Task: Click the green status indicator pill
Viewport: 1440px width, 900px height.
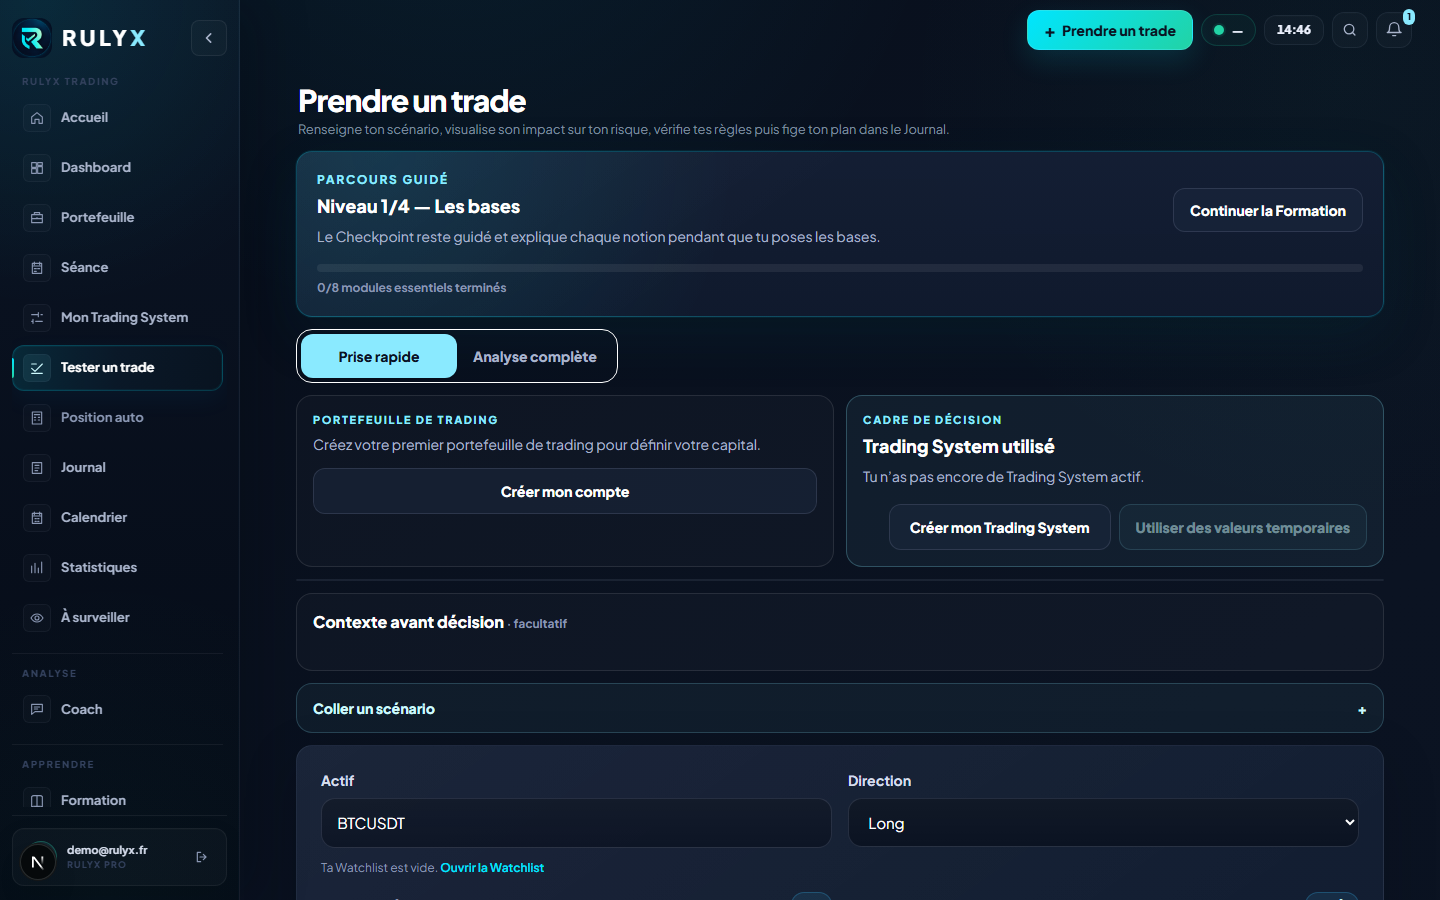Action: [x=1228, y=30]
